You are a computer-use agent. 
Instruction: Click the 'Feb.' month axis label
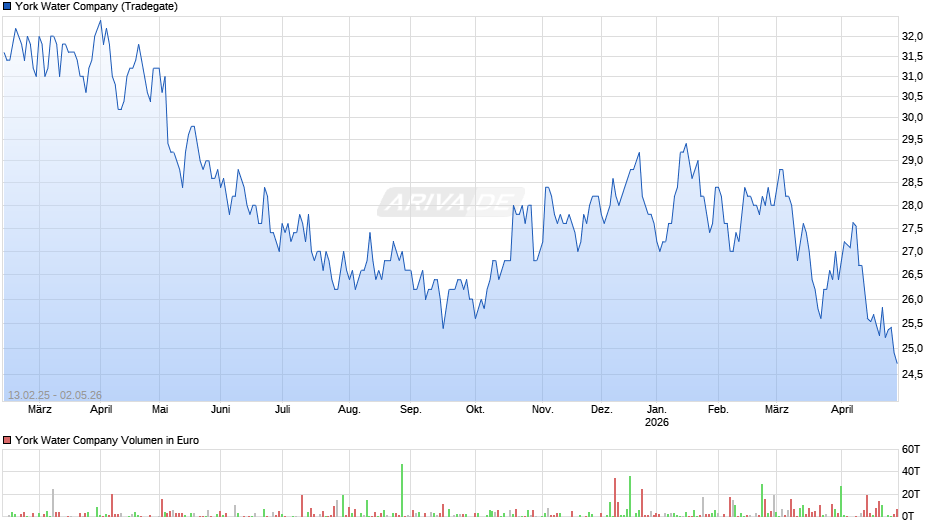(x=718, y=410)
